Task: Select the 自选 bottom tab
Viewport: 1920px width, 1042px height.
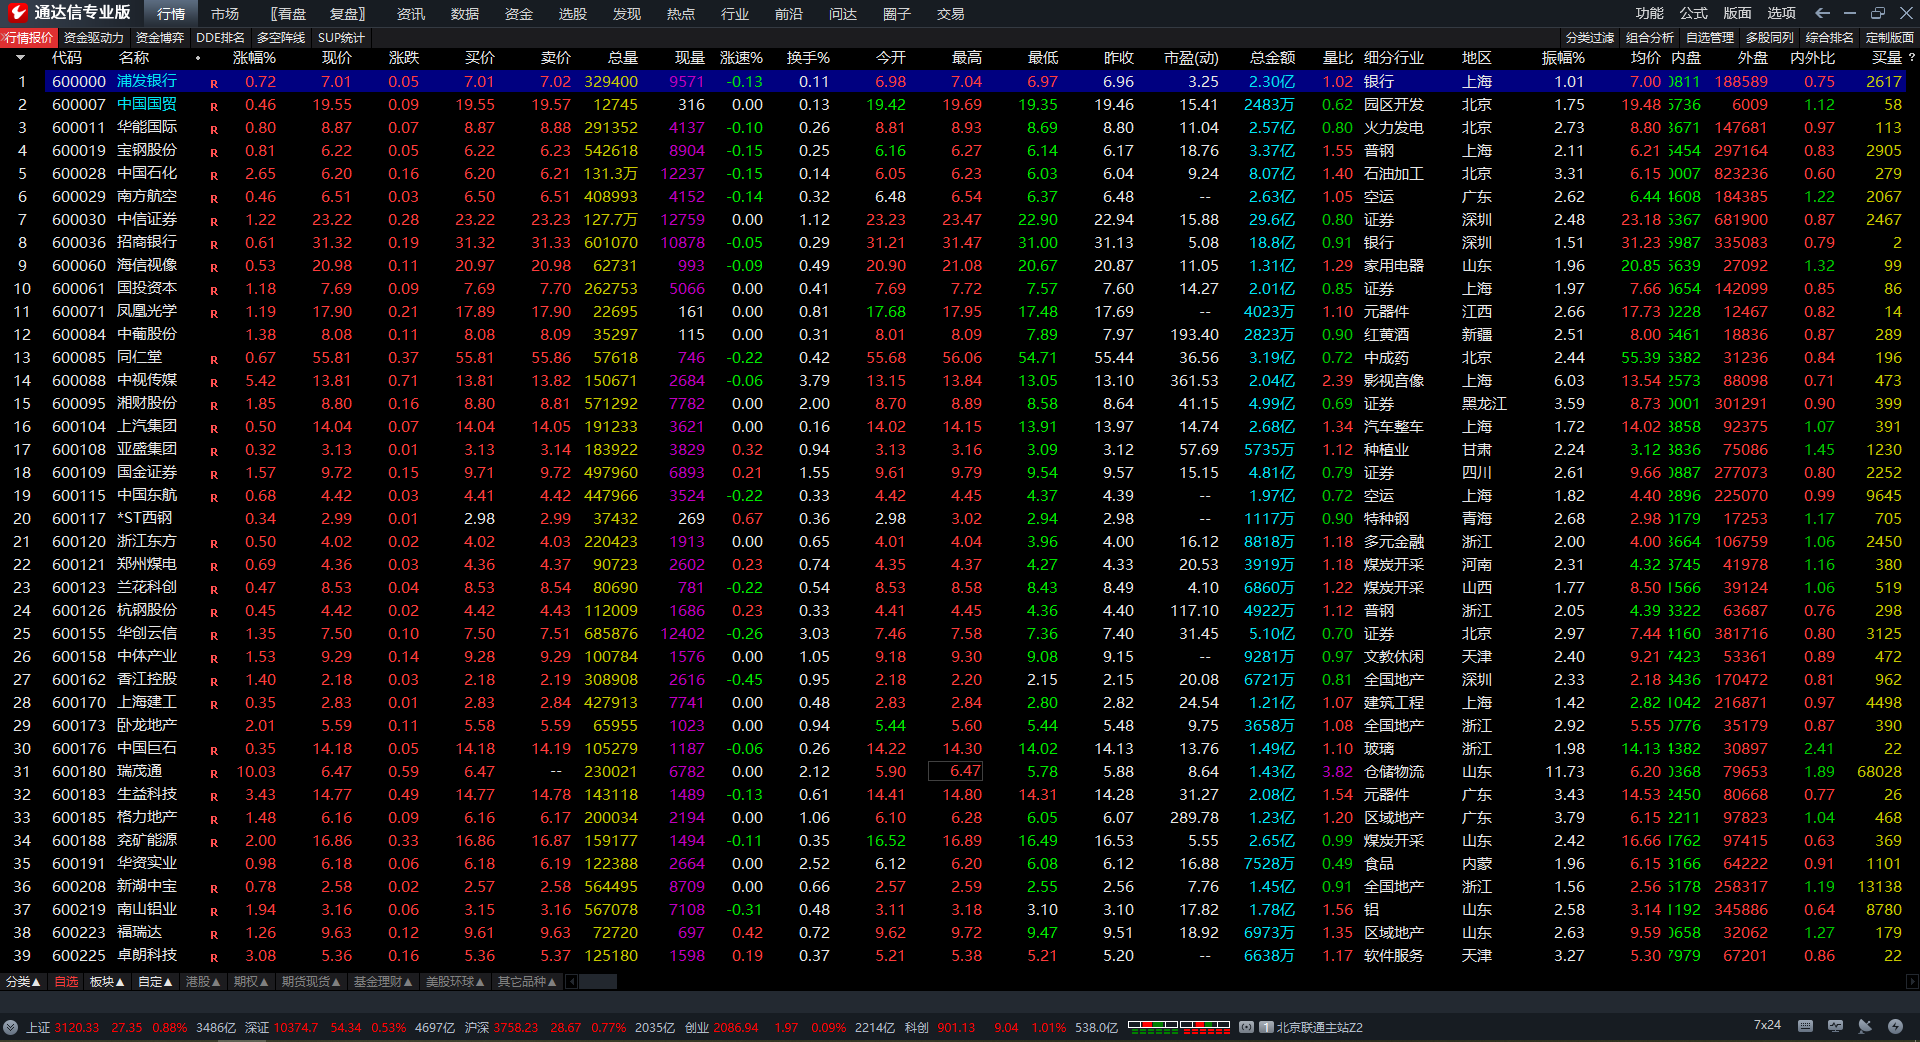Action: coord(66,982)
